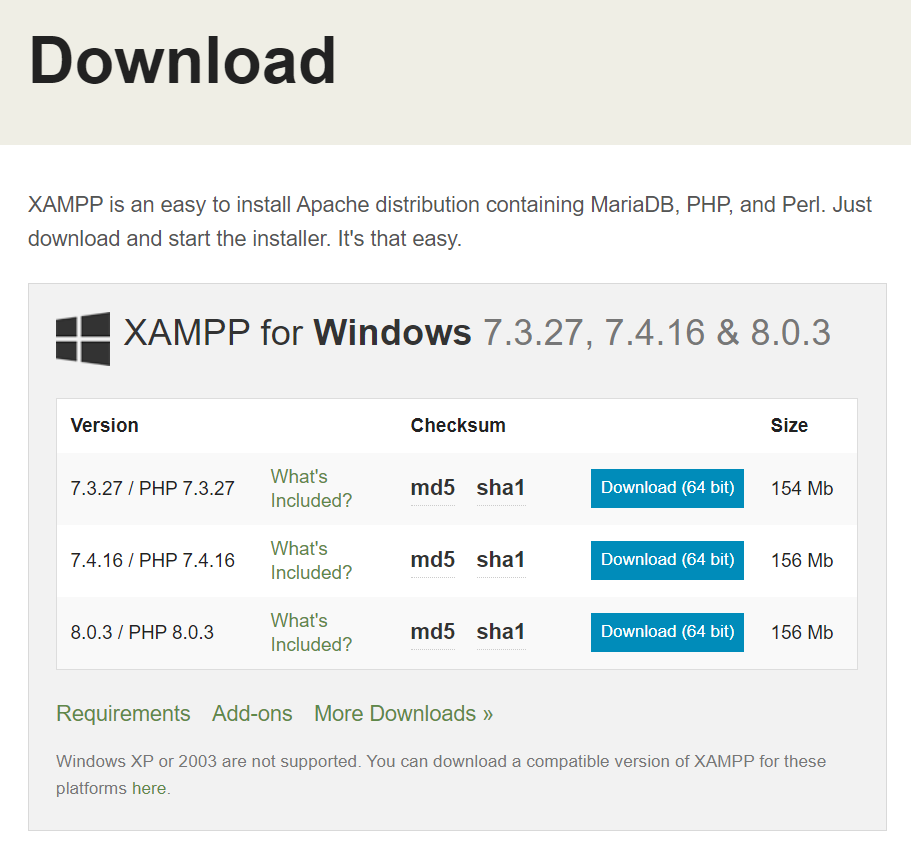Click the Windows logo icon
The width and height of the screenshot is (911, 854).
(83, 334)
